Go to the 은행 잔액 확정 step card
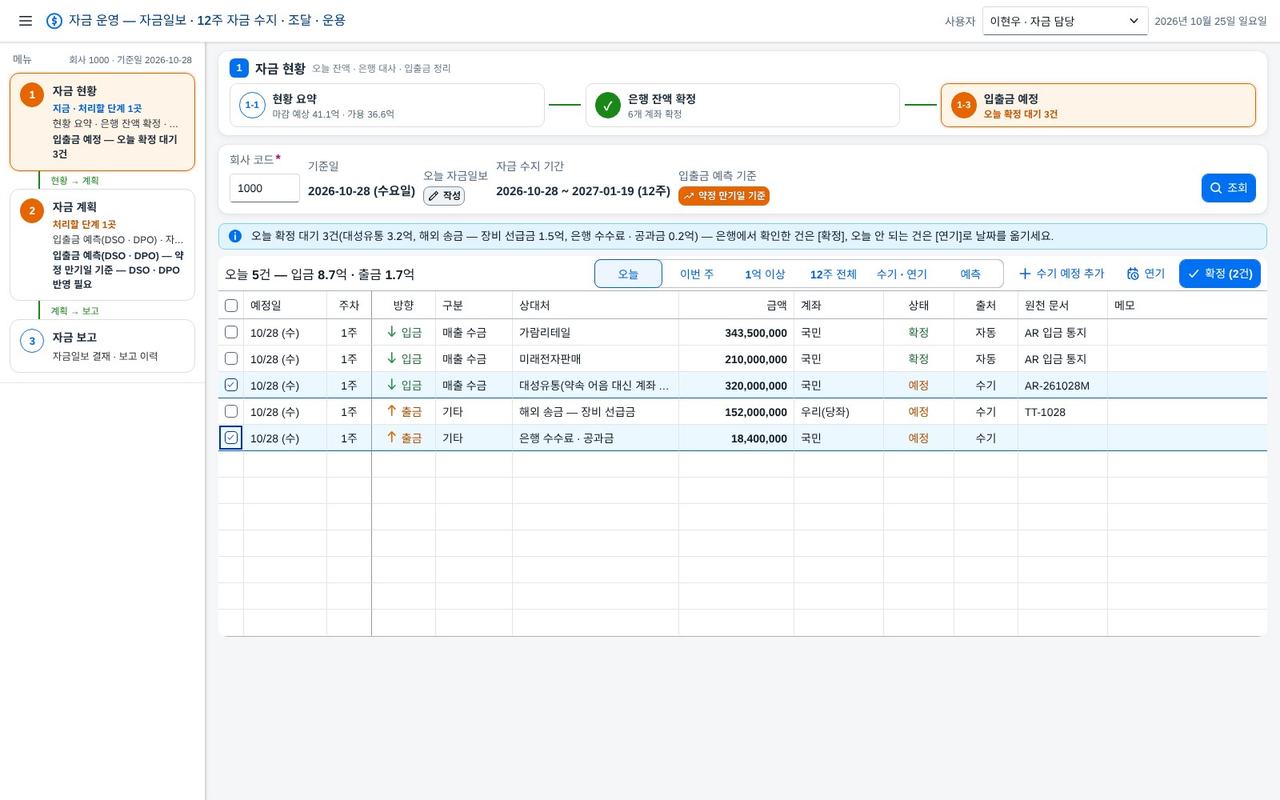Viewport: 1280px width, 800px height. 743,105
